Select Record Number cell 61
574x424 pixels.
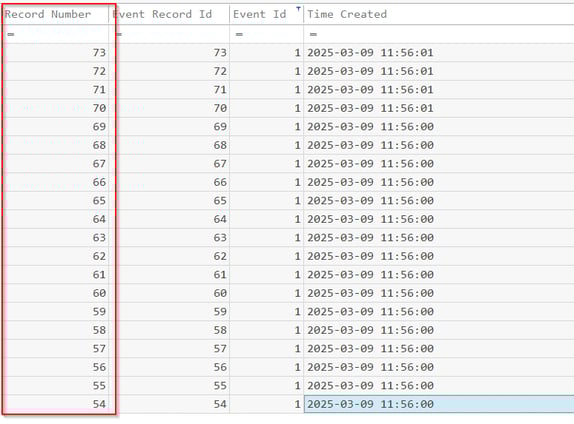click(x=55, y=275)
